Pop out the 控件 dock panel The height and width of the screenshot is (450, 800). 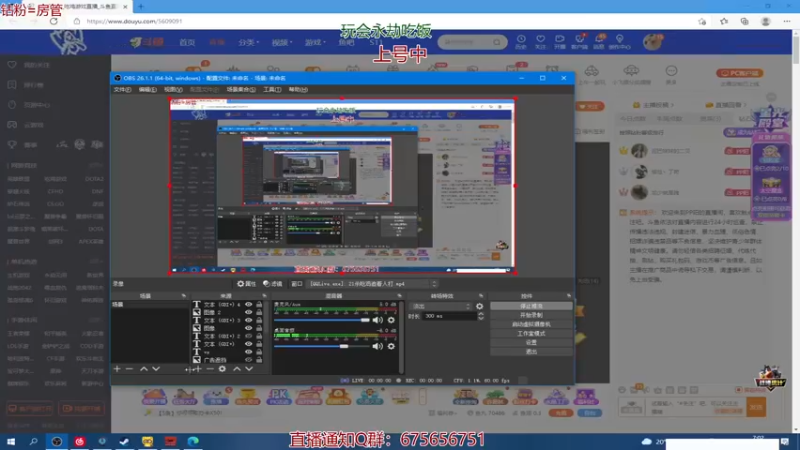pyautogui.click(x=569, y=296)
